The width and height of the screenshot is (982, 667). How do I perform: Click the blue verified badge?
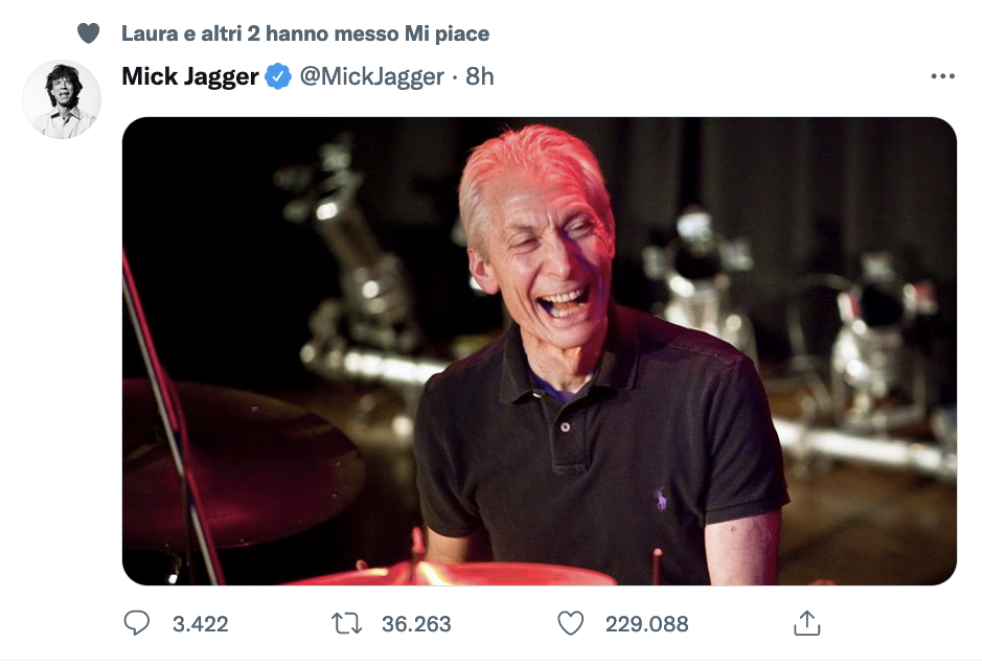[278, 77]
